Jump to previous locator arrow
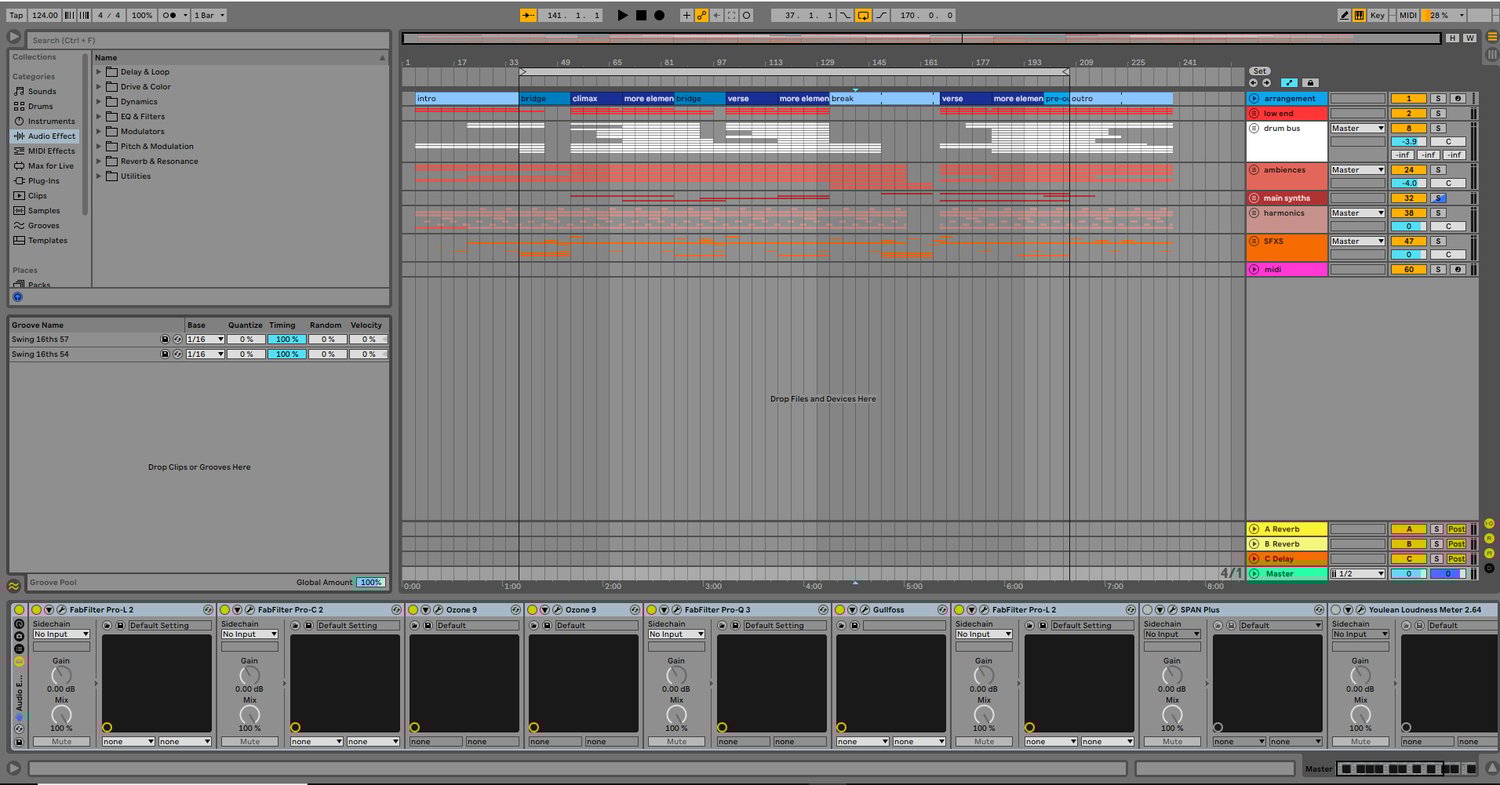The width and height of the screenshot is (1500, 785). 1254,83
